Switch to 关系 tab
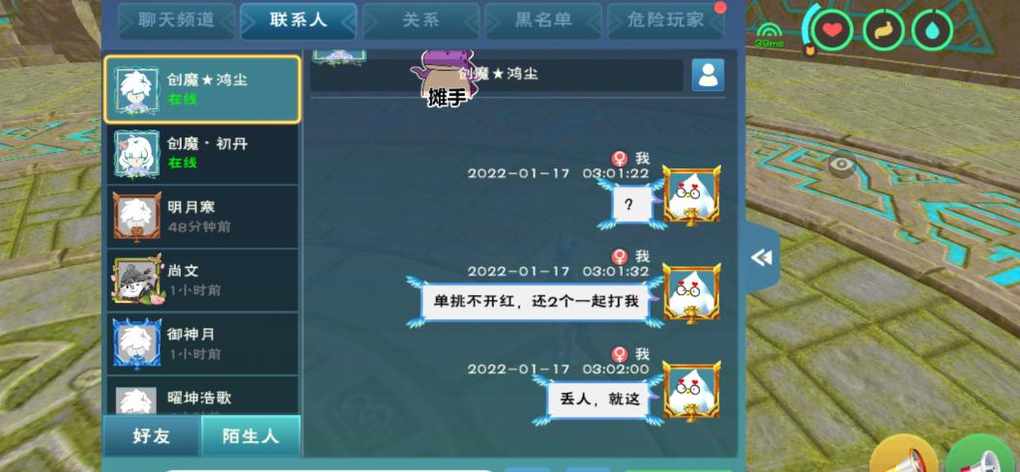This screenshot has height=472, width=1020. click(421, 21)
